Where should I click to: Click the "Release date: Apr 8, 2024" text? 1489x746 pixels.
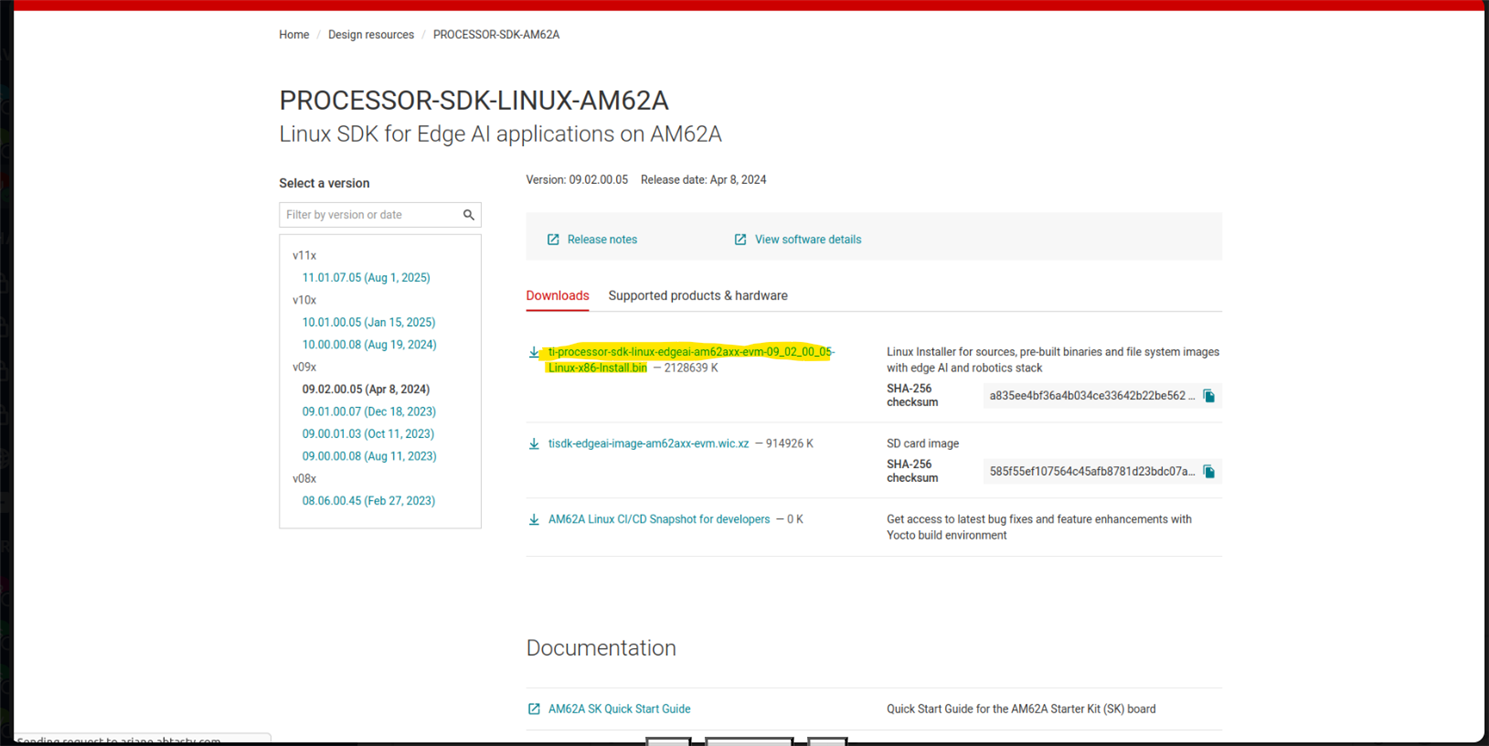pos(704,180)
